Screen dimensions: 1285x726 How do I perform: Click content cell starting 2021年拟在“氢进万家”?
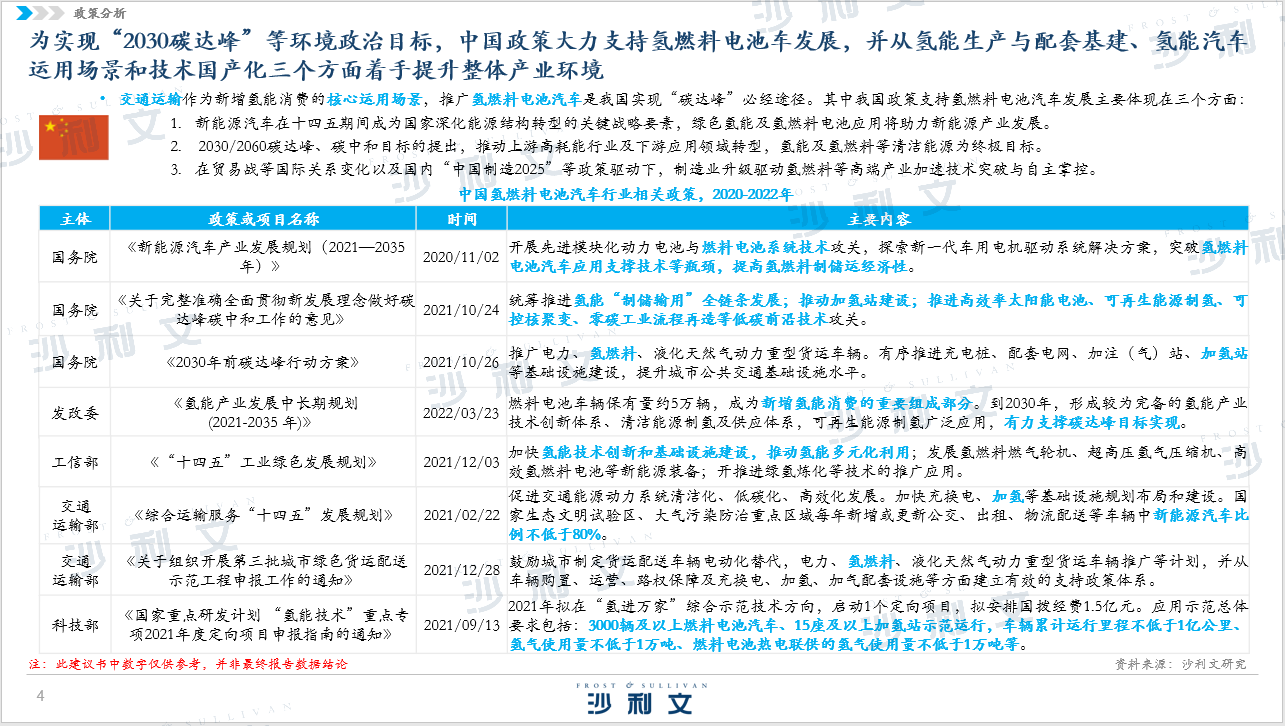878,625
